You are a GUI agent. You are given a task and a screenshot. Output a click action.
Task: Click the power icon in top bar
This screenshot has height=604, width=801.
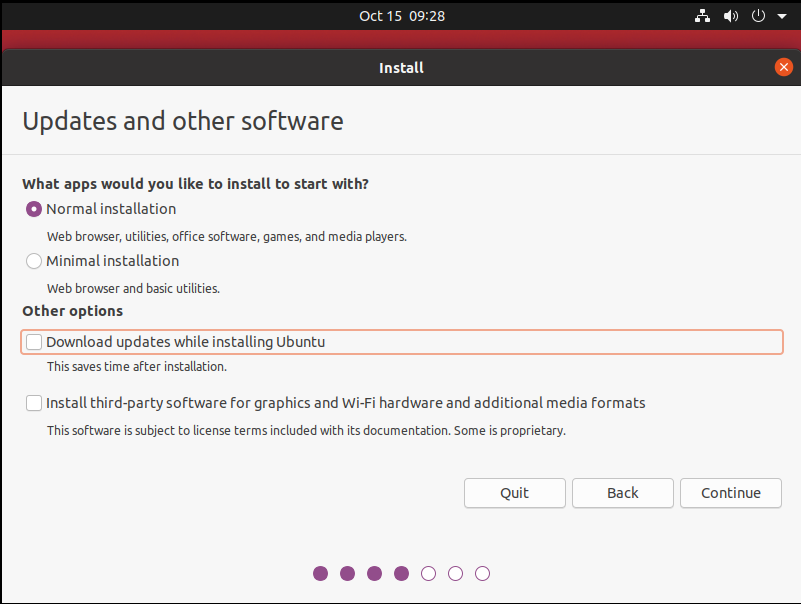[x=758, y=16]
